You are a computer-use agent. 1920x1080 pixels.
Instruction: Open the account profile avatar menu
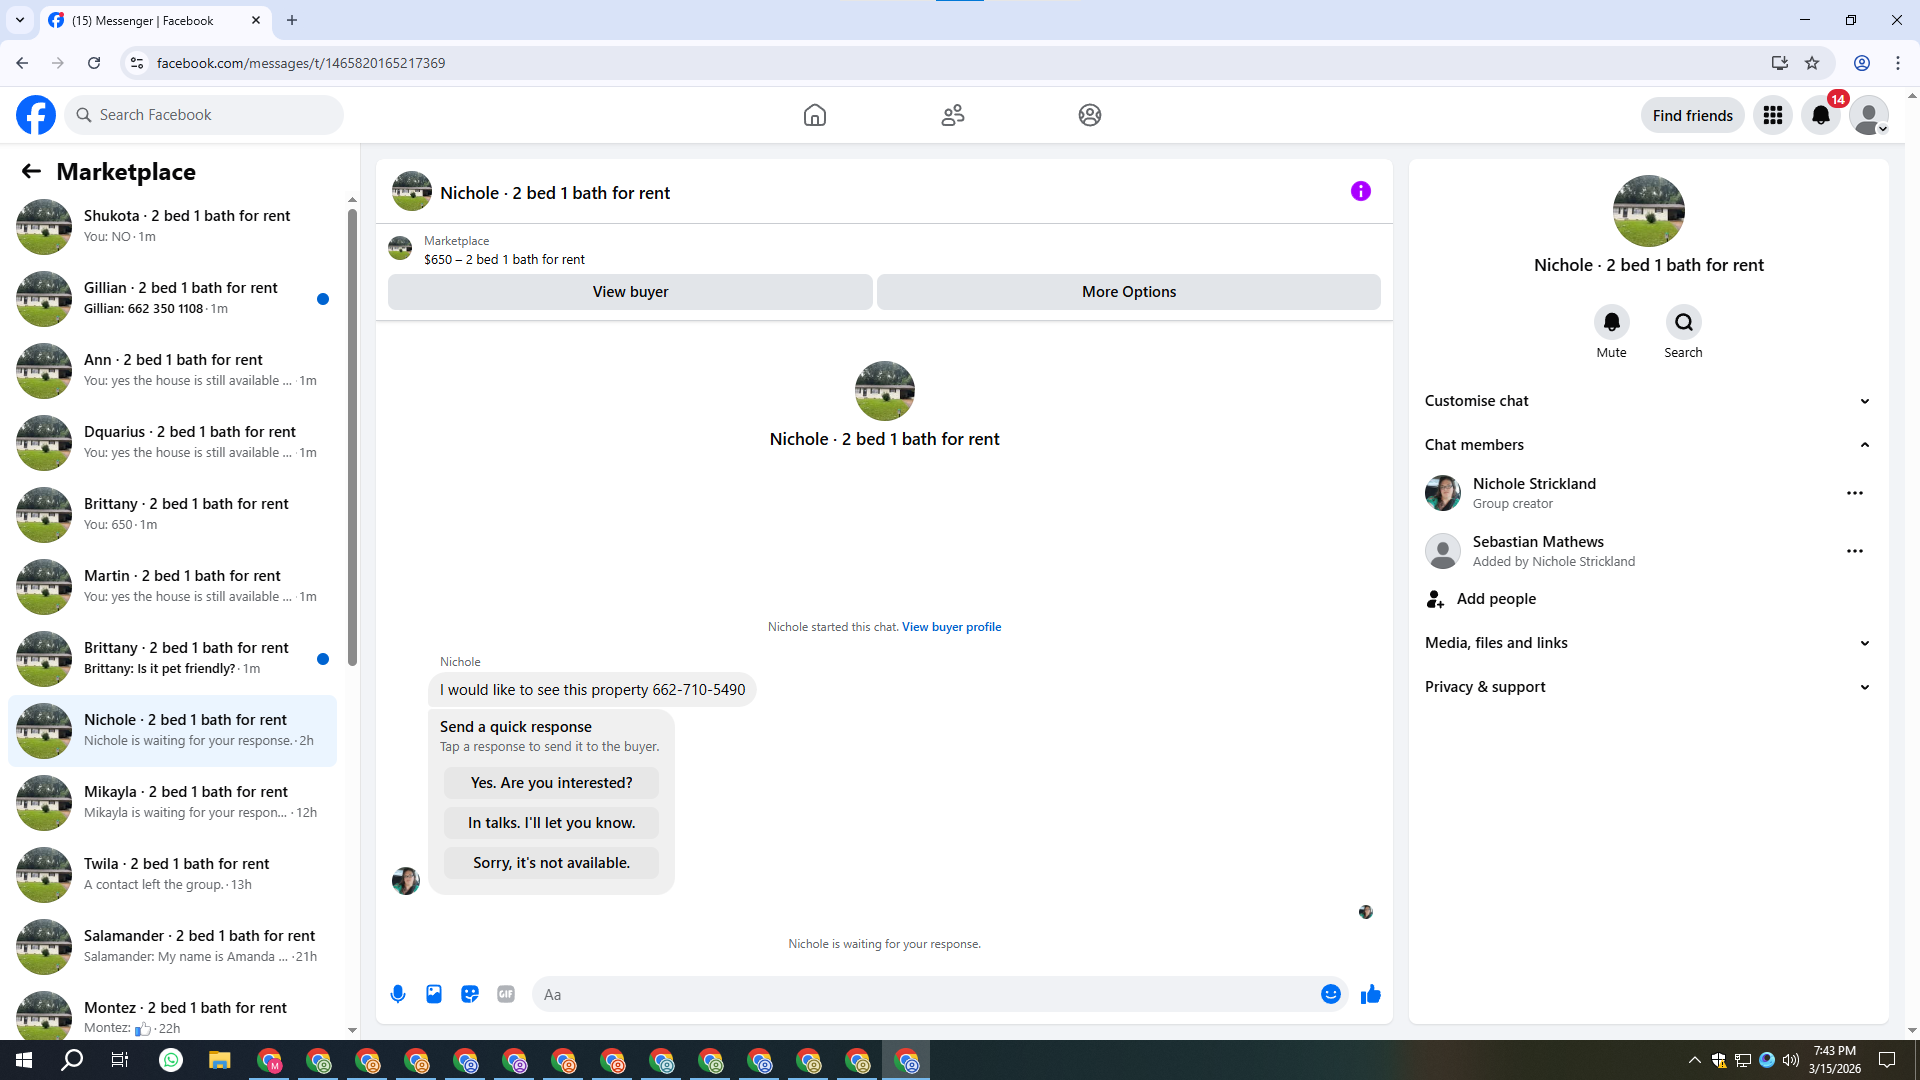[1869, 115]
